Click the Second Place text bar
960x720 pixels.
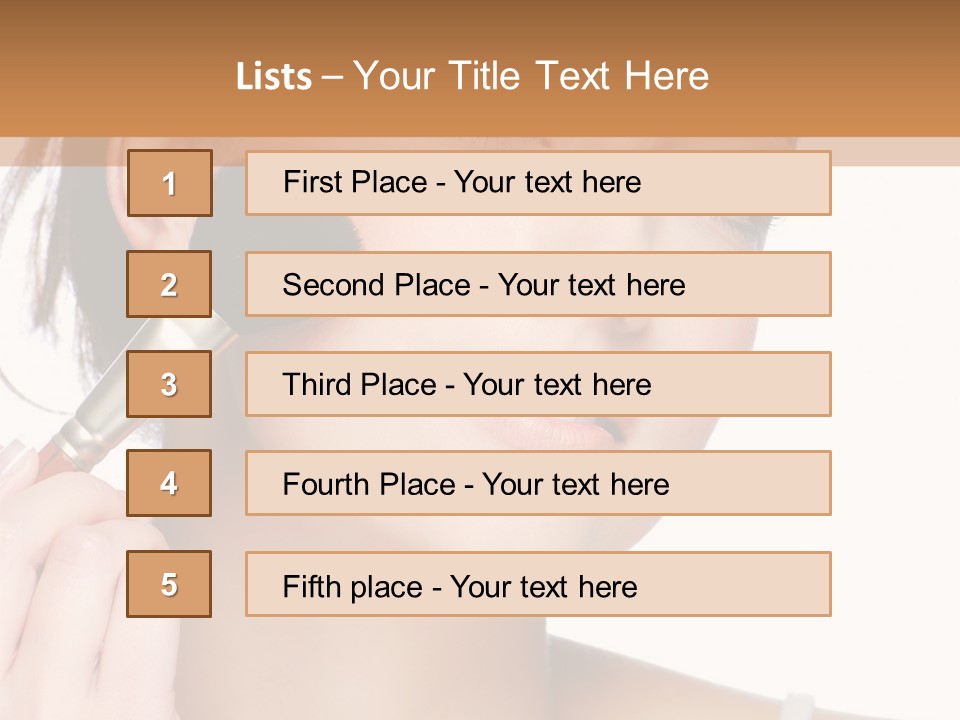tap(538, 284)
